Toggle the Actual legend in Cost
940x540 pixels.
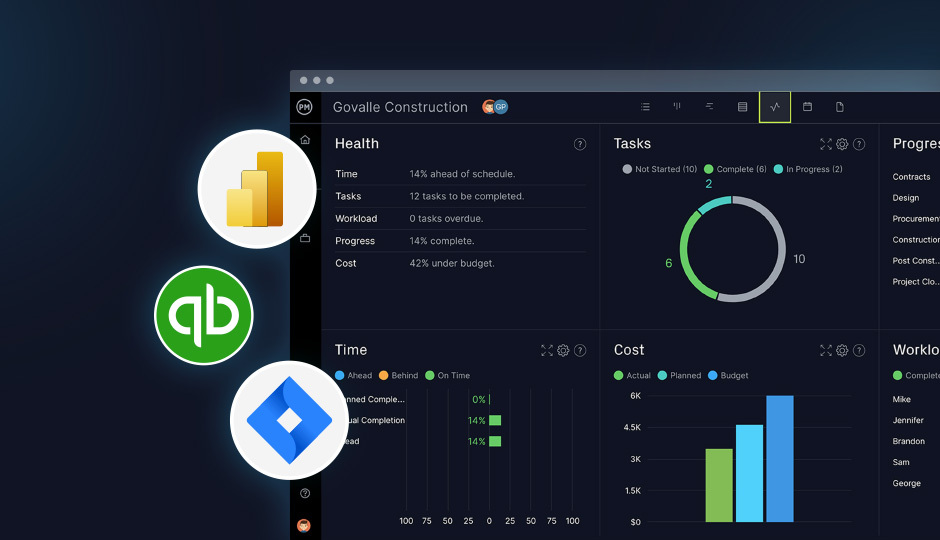pos(632,375)
